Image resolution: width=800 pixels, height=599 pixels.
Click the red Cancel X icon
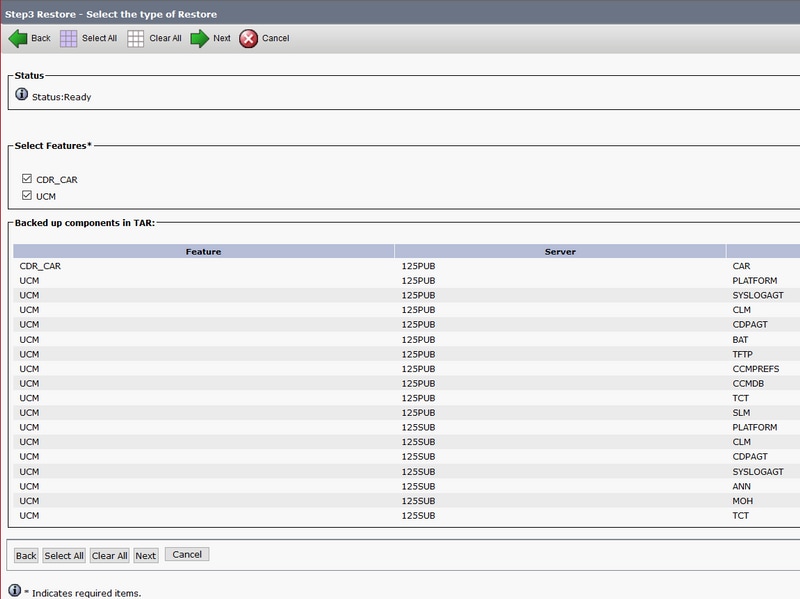248,39
